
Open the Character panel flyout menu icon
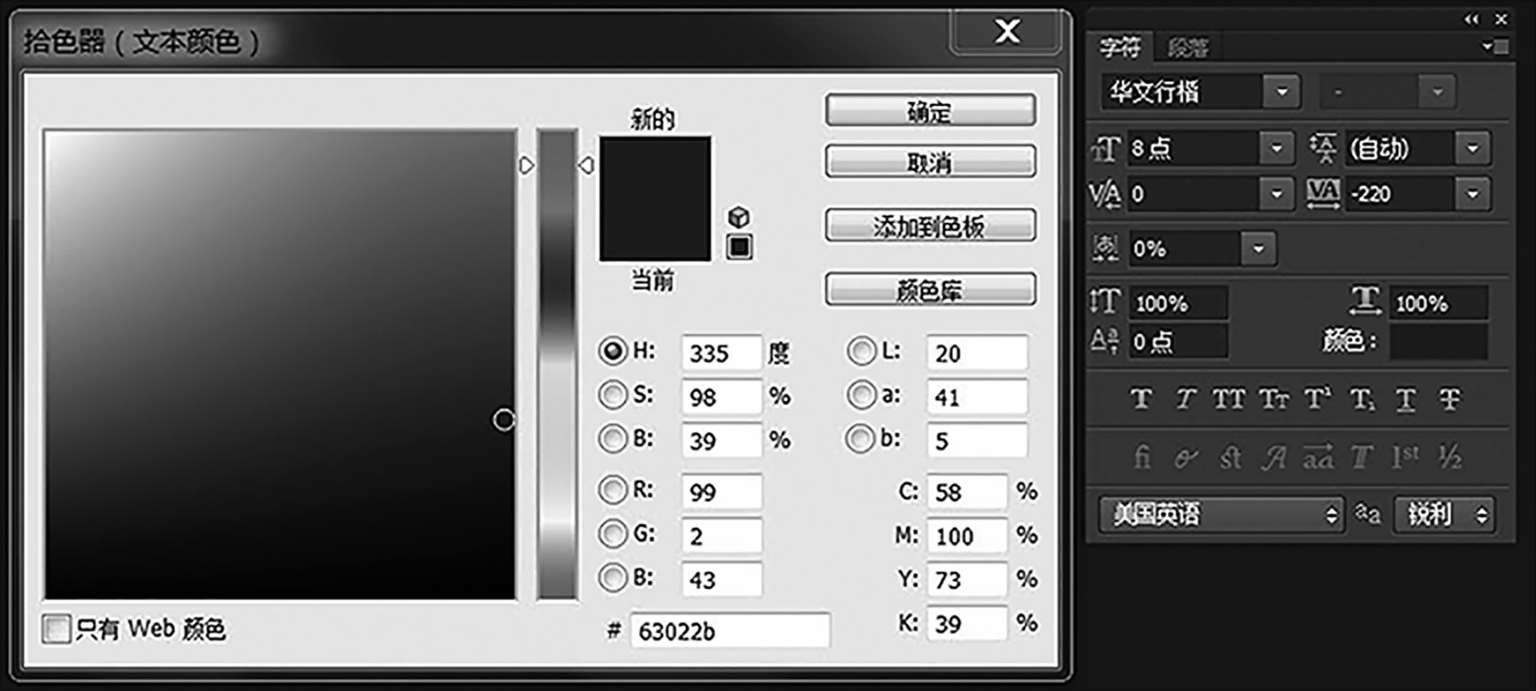[1497, 46]
